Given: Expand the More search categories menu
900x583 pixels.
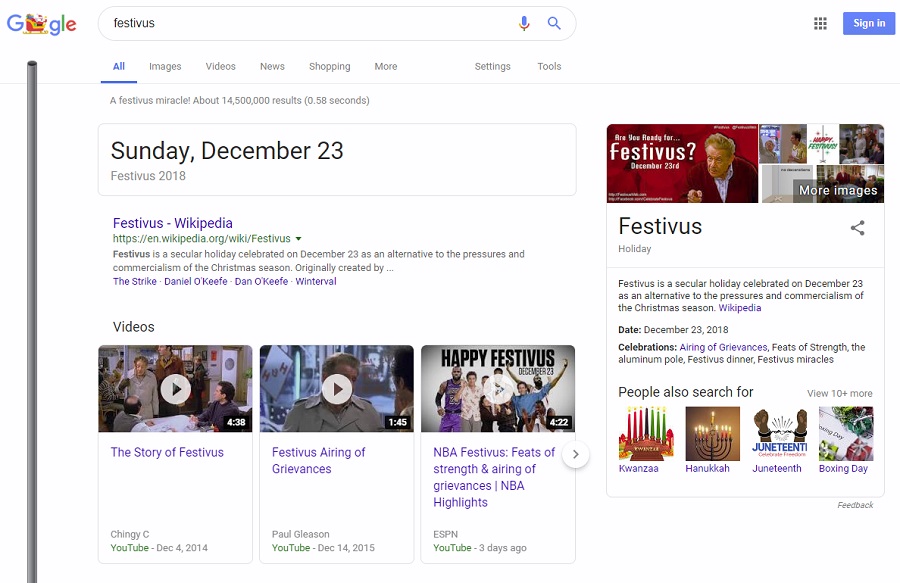Looking at the screenshot, I should (x=386, y=67).
